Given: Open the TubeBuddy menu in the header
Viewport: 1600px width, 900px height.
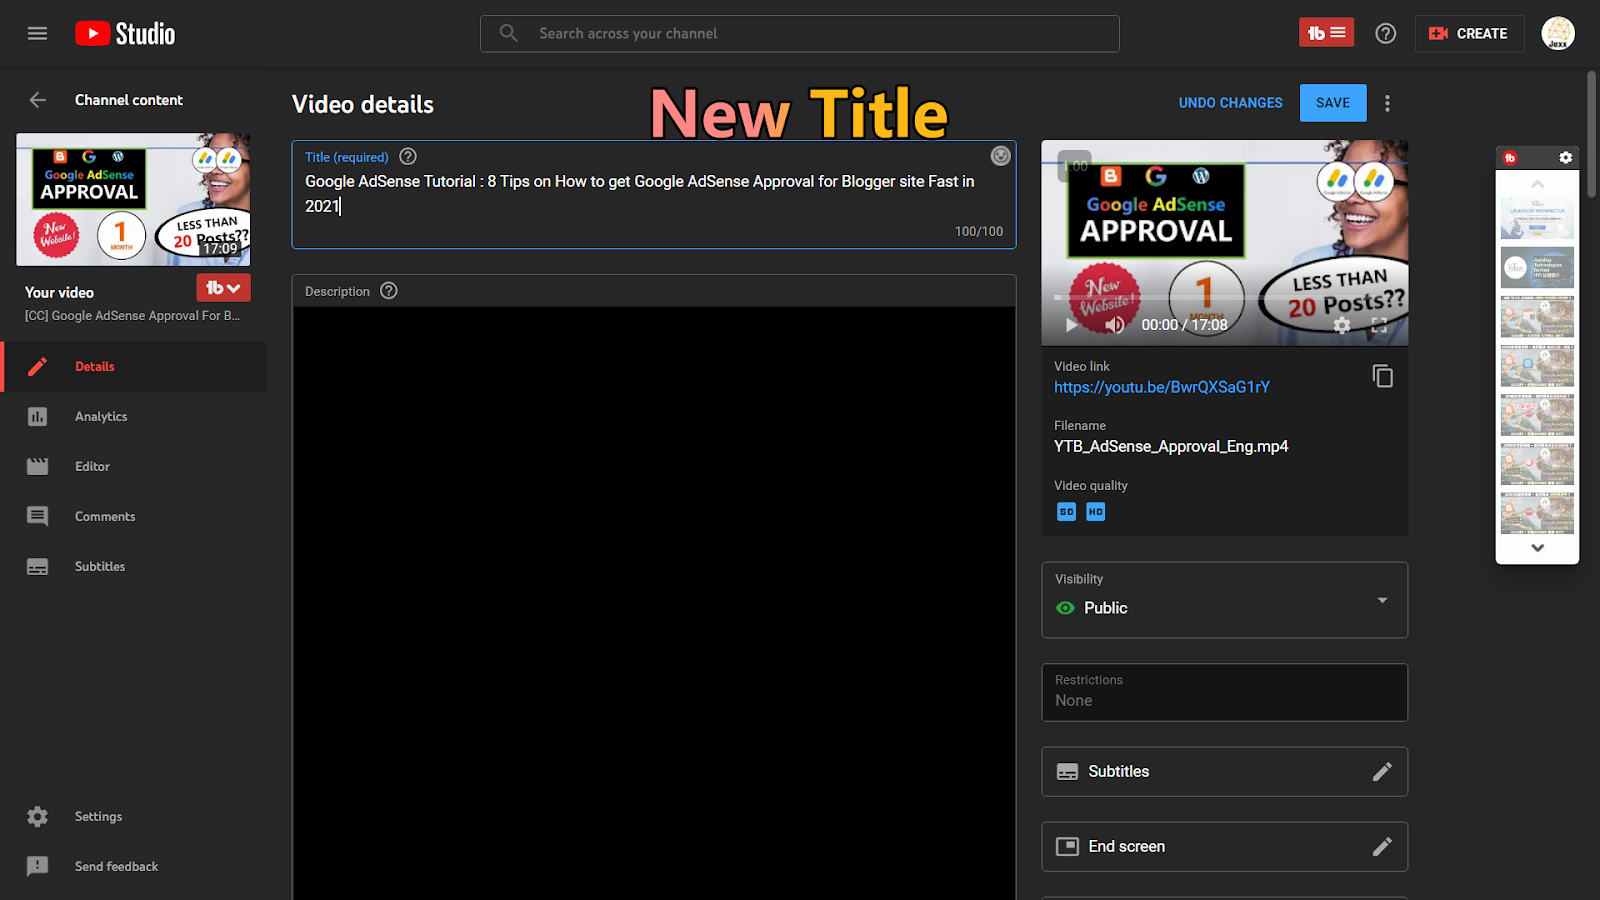Looking at the screenshot, I should (x=1326, y=33).
